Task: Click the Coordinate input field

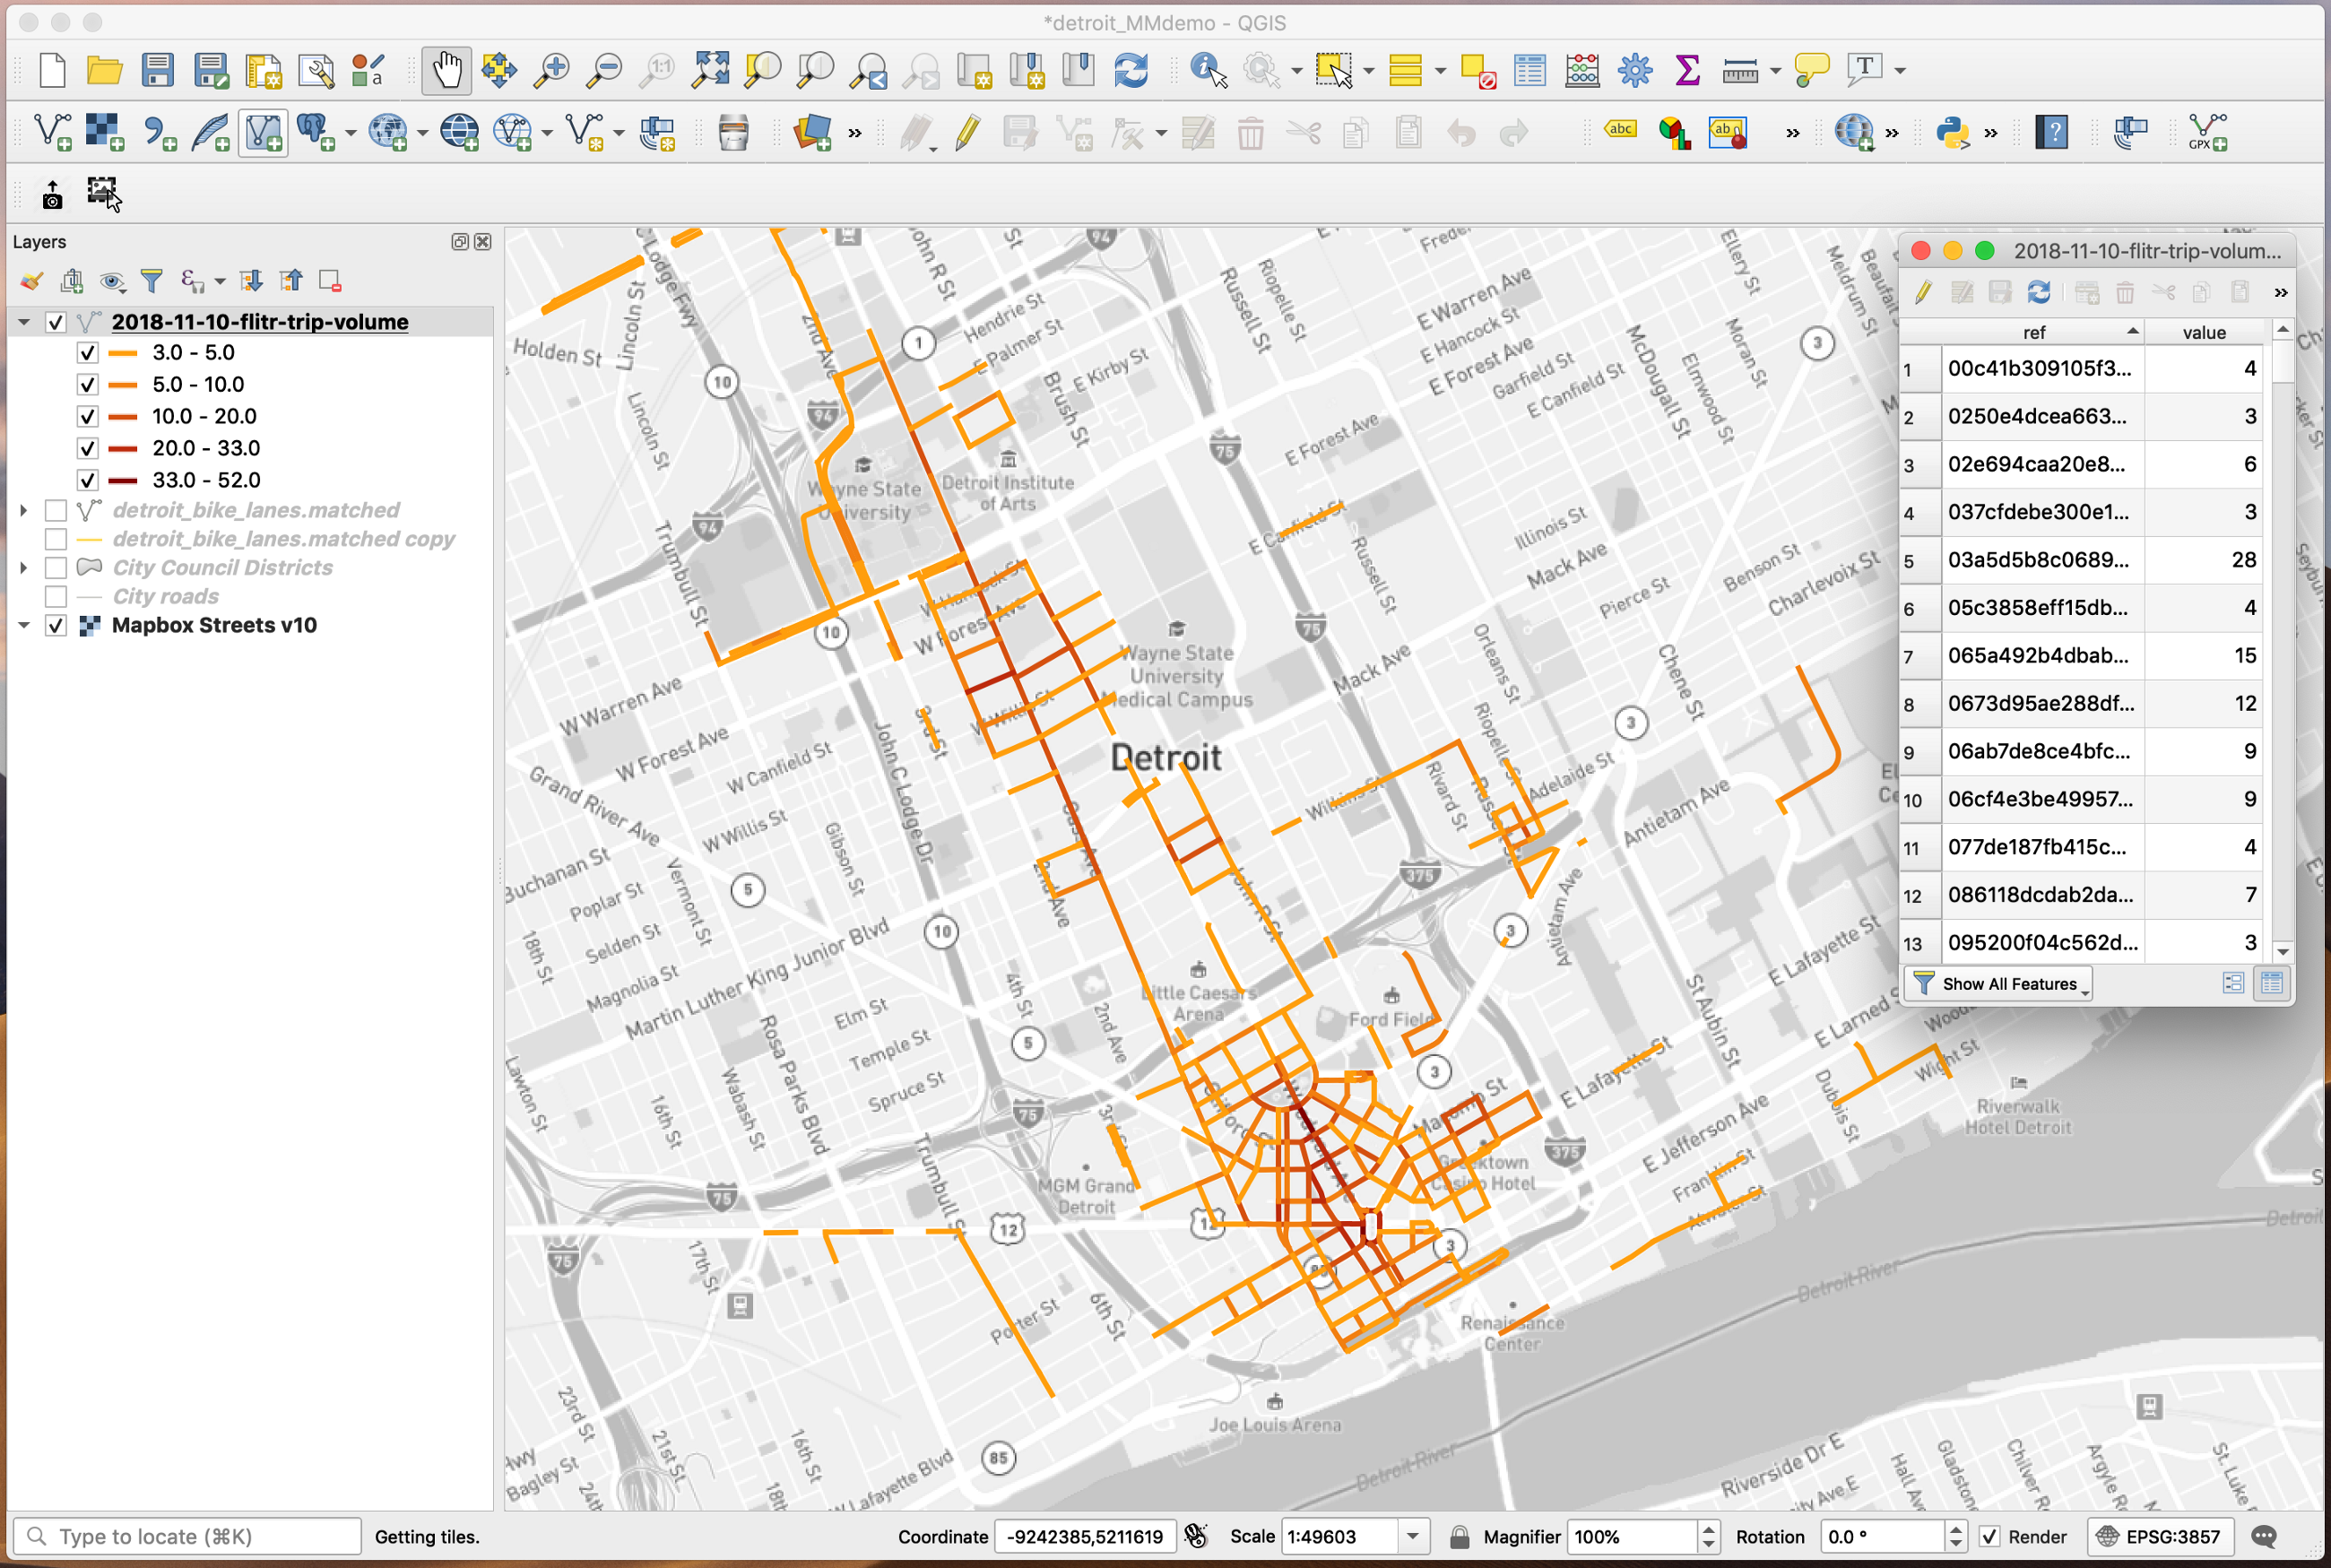Action: [x=1085, y=1537]
